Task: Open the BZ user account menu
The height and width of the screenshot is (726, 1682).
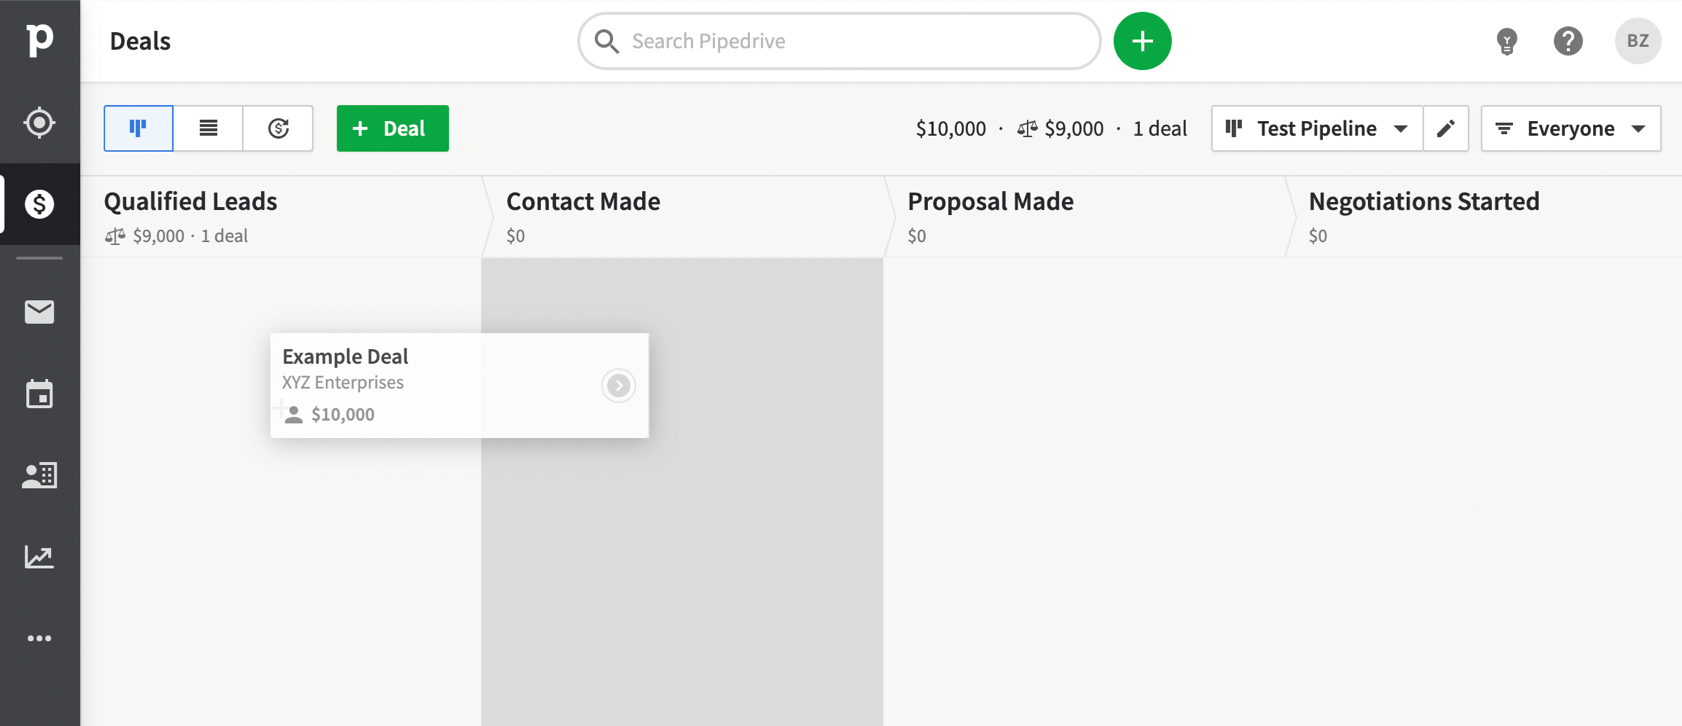Action: coord(1637,41)
